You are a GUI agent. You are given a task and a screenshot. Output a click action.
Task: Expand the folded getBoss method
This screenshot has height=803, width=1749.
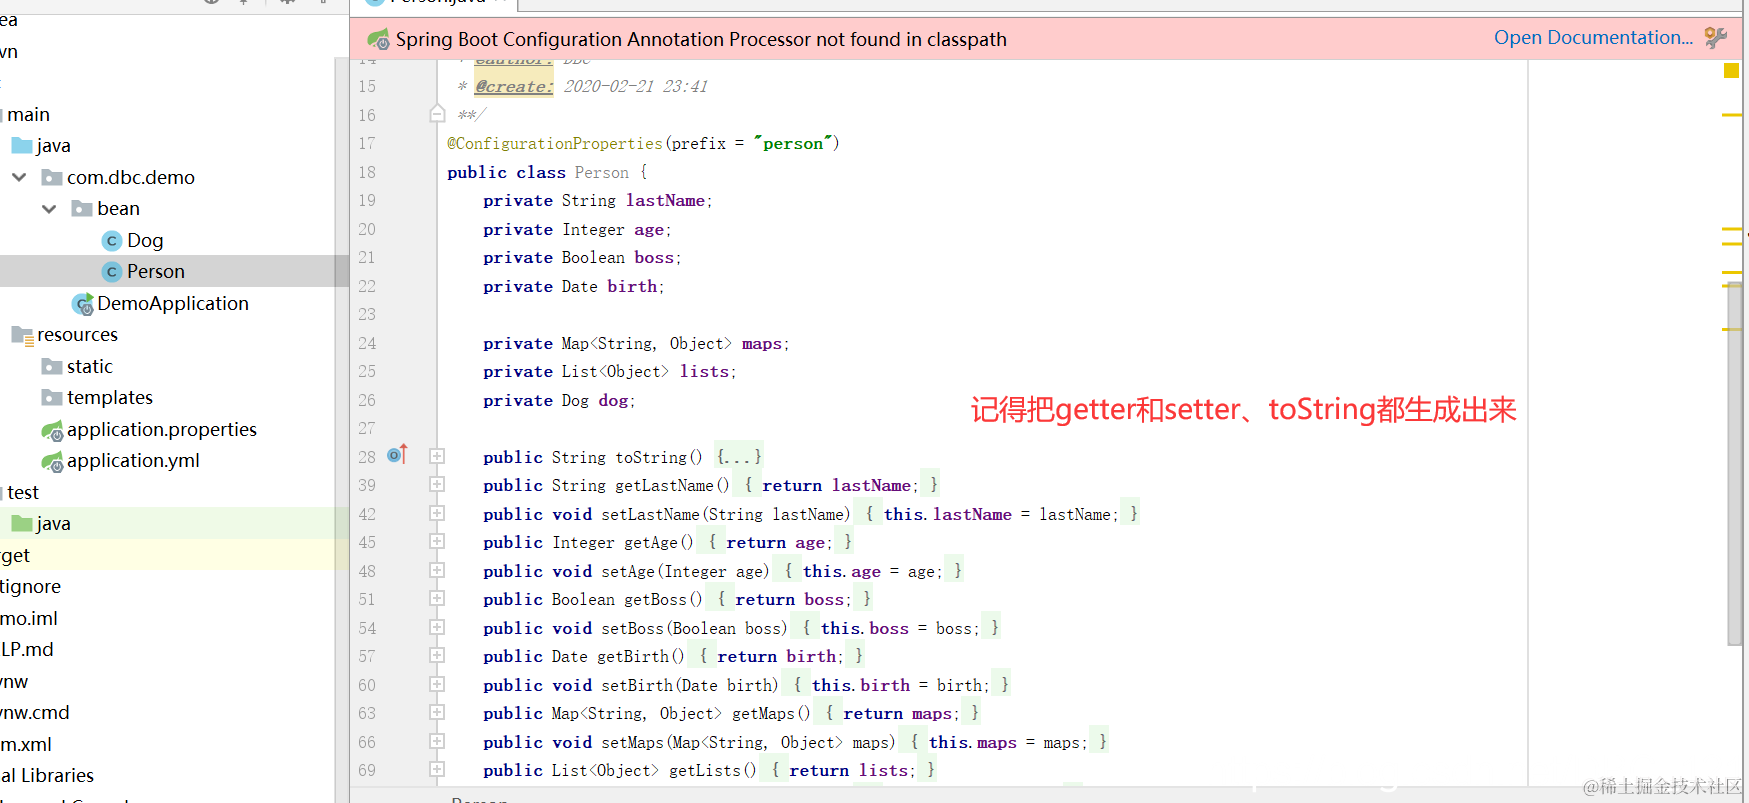437,598
